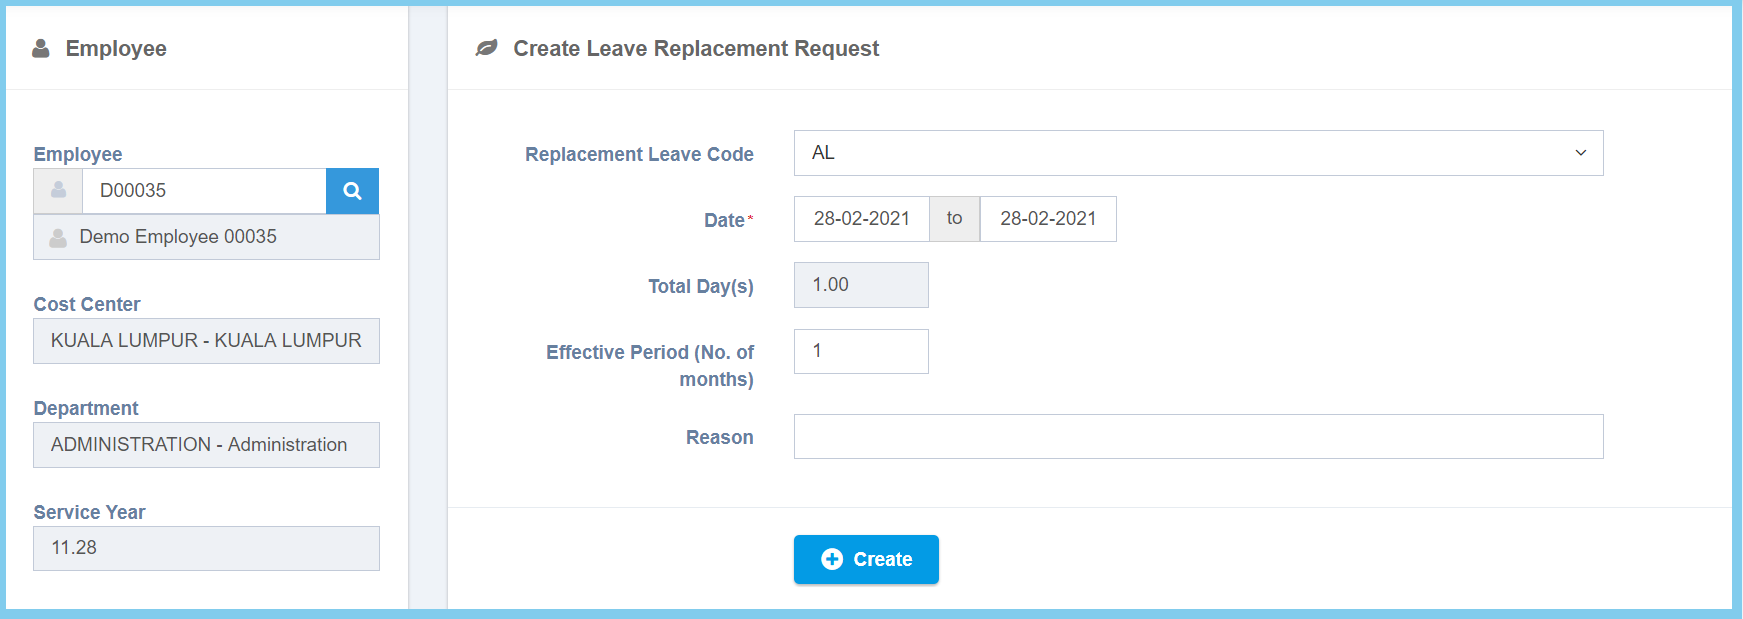Click the Service Year field showing 11.28
Screen dimensions: 1743x619
(x=206, y=548)
